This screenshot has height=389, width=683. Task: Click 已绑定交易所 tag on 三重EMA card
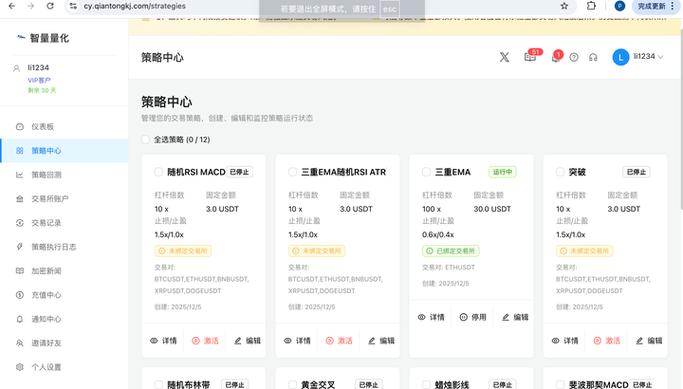450,251
